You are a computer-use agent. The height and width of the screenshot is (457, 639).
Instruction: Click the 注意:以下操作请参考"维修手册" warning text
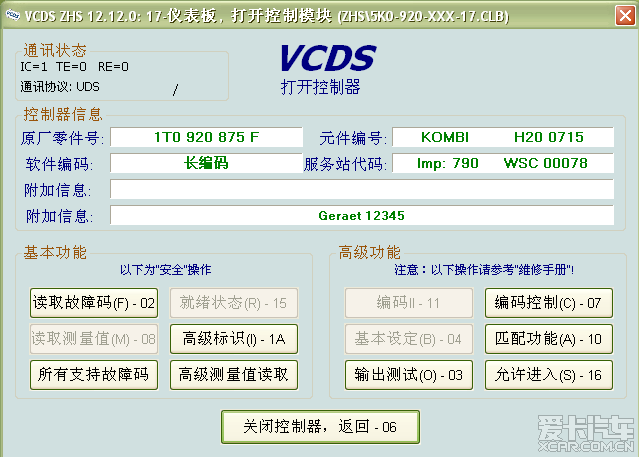(484, 270)
